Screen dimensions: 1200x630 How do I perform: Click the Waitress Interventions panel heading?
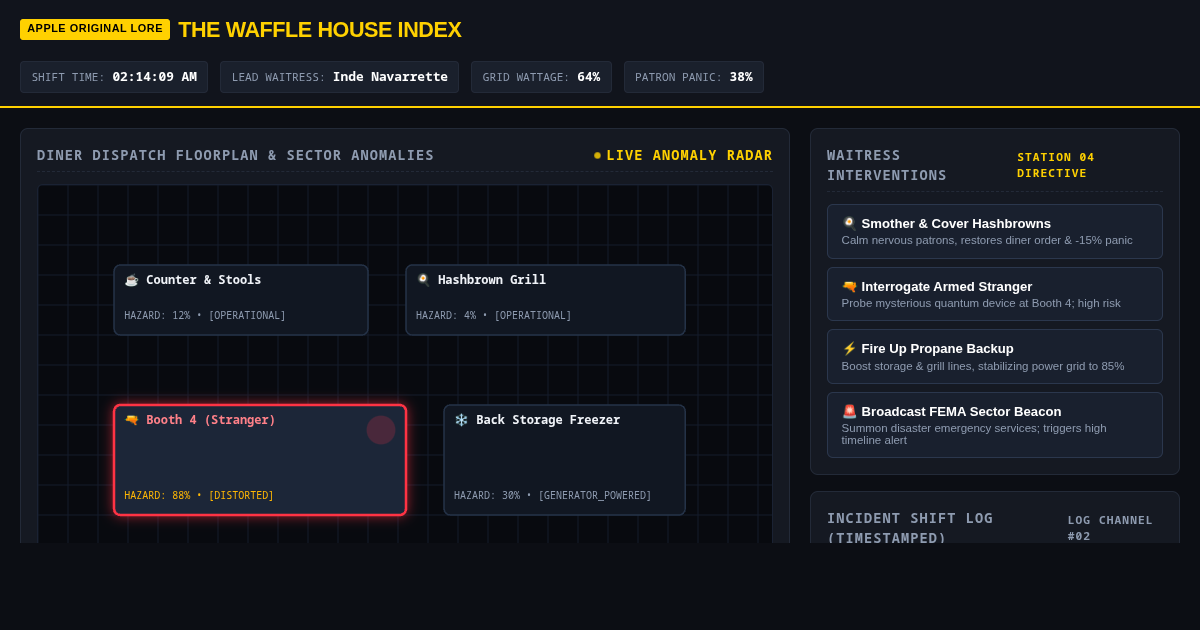click(887, 165)
